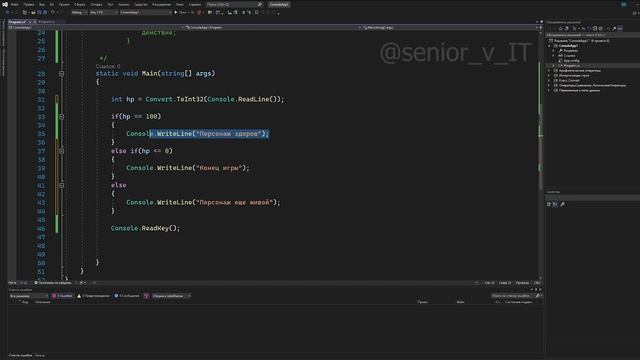
Task: Open the Git menu
Action: click(x=51, y=4)
